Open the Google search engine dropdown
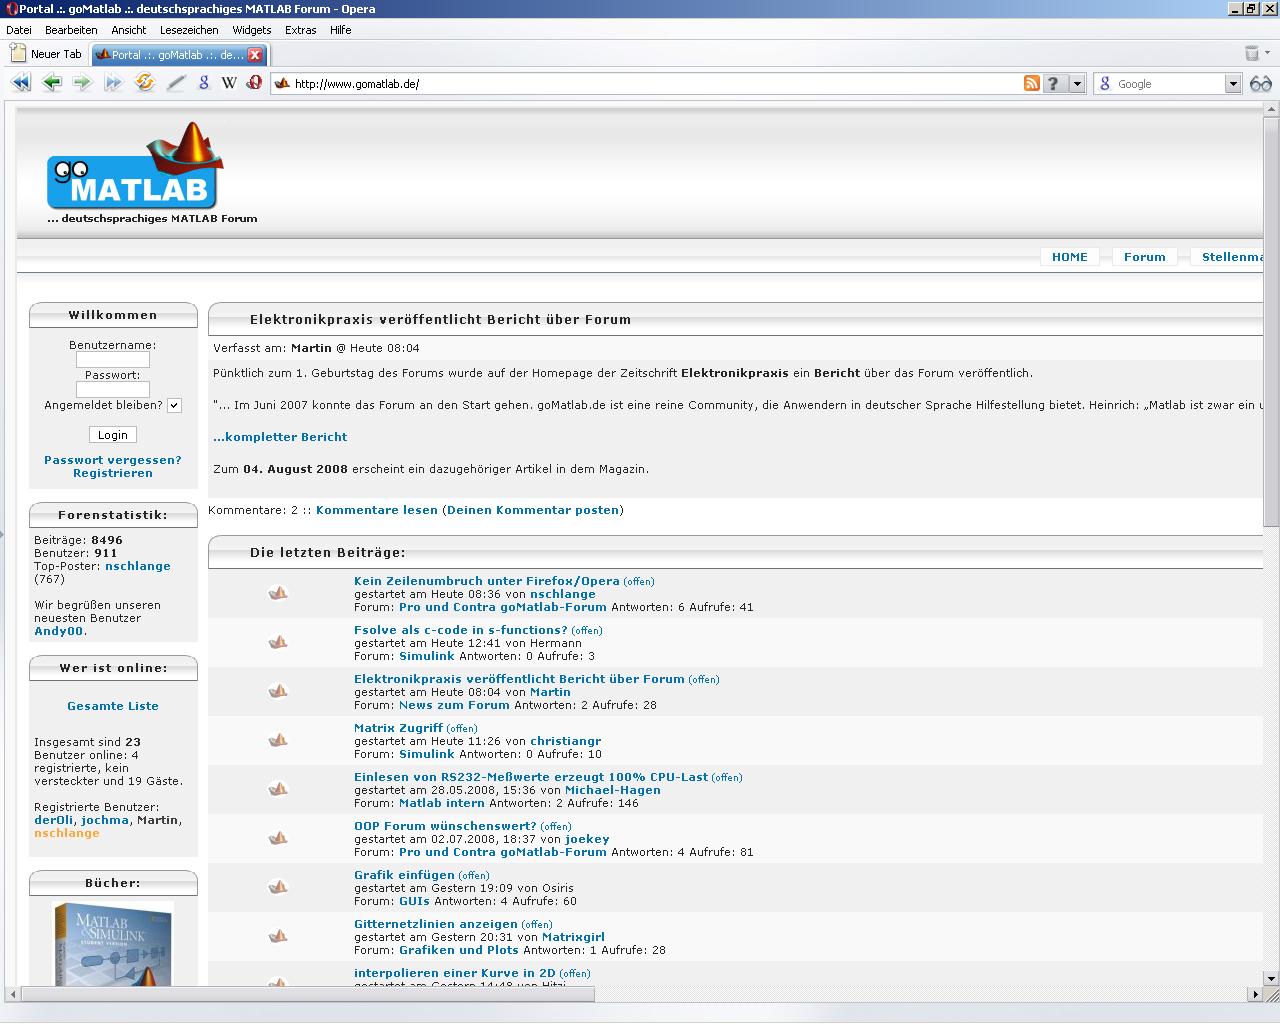This screenshot has height=1024, width=1280. (1233, 84)
